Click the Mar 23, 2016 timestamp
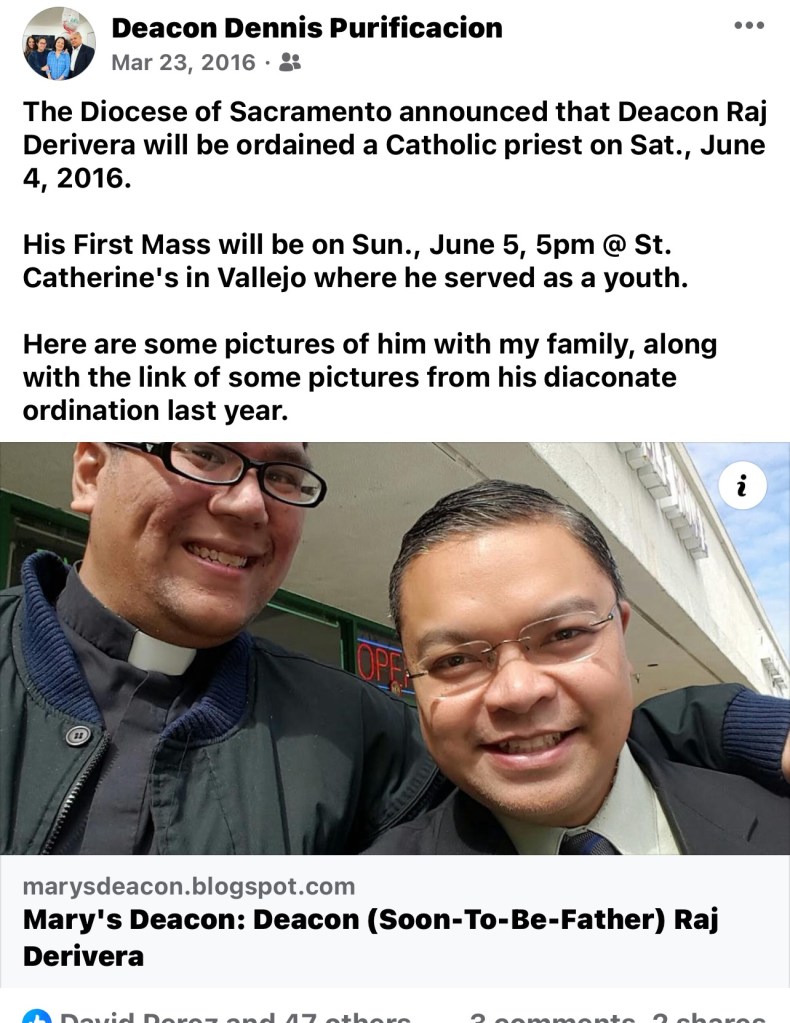 point(183,62)
